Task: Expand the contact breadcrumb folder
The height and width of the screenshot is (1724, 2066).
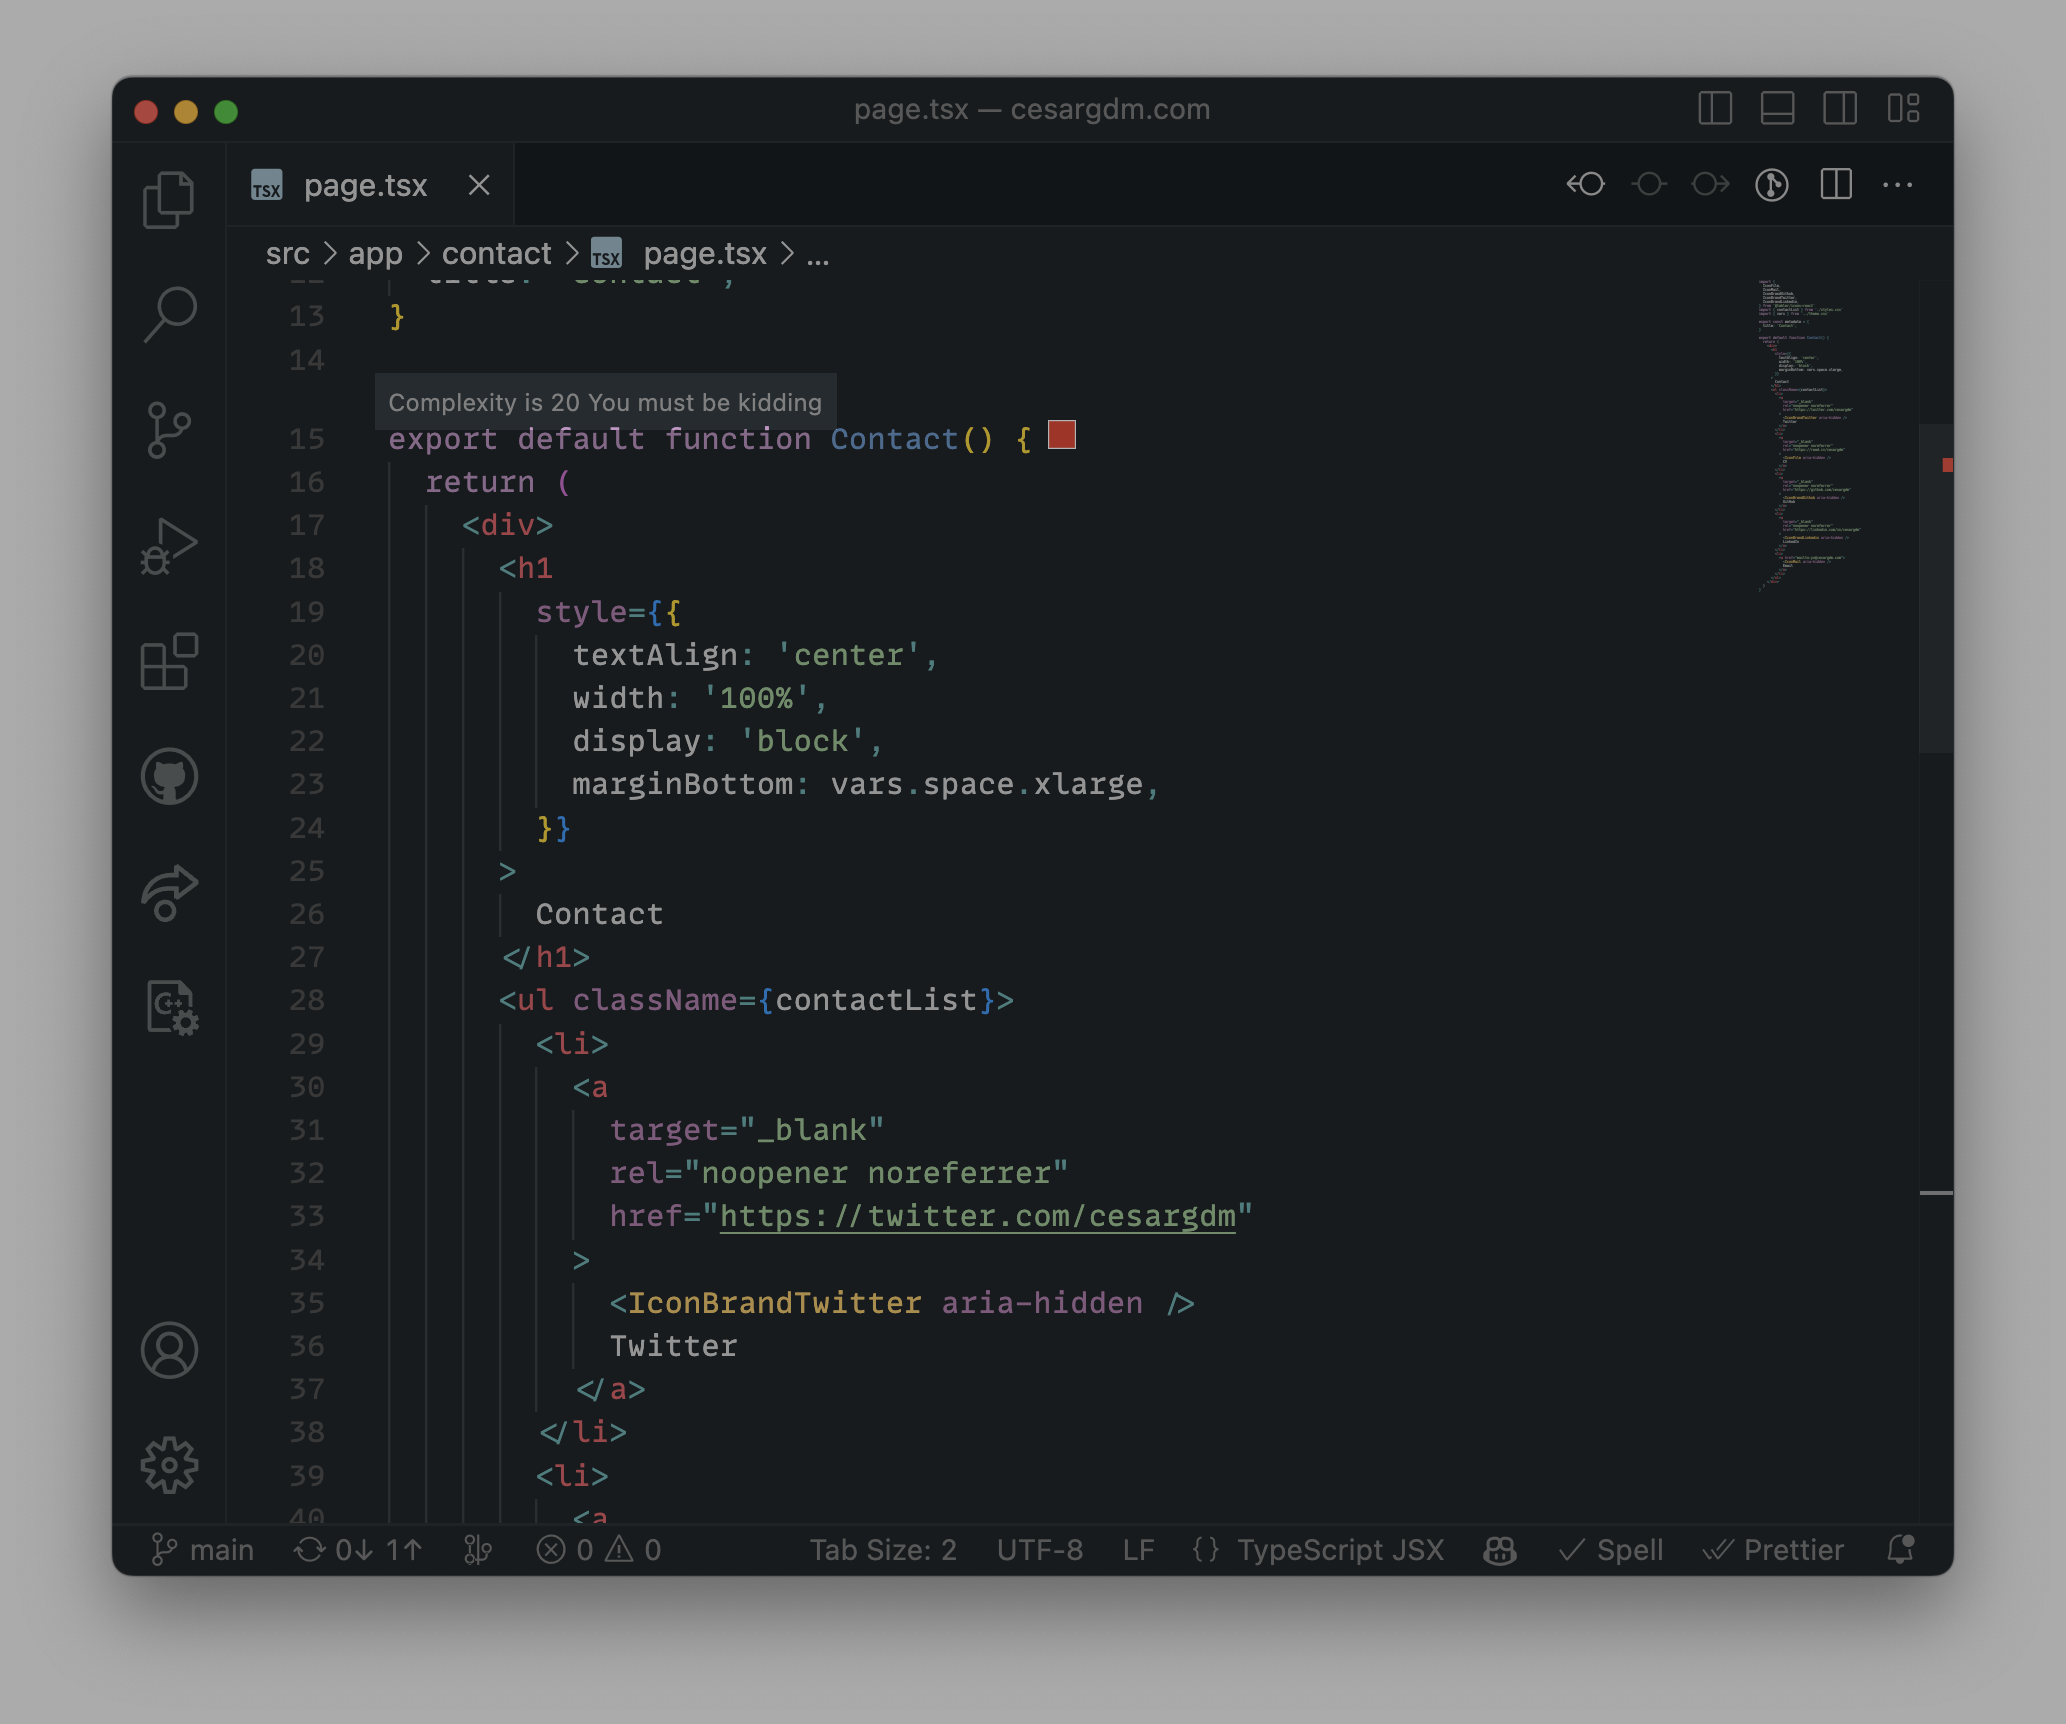Action: pyautogui.click(x=496, y=254)
